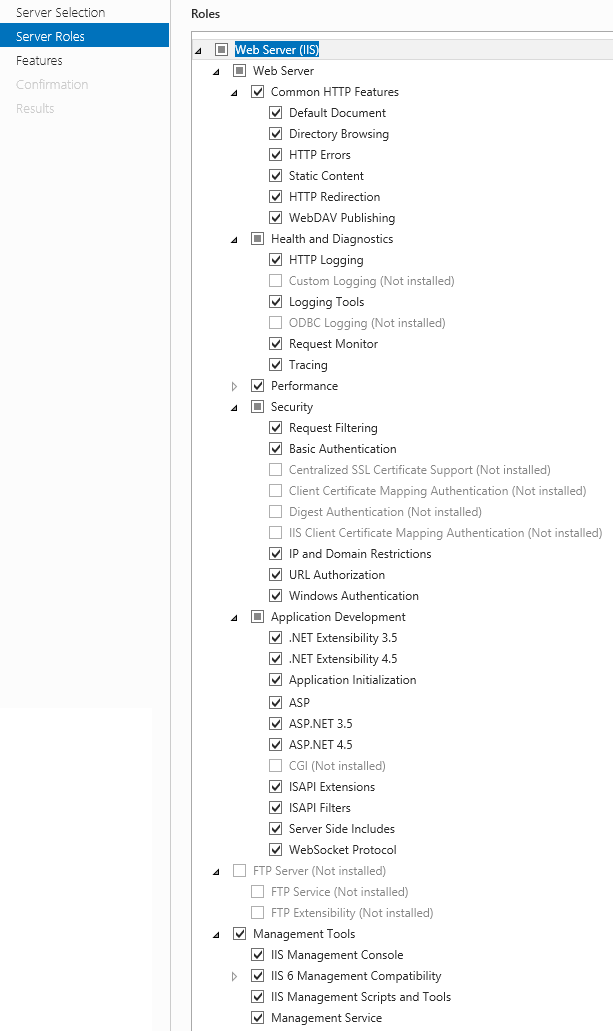
Task: Uncheck the WebSocket Protocol checkbox
Action: point(276,850)
